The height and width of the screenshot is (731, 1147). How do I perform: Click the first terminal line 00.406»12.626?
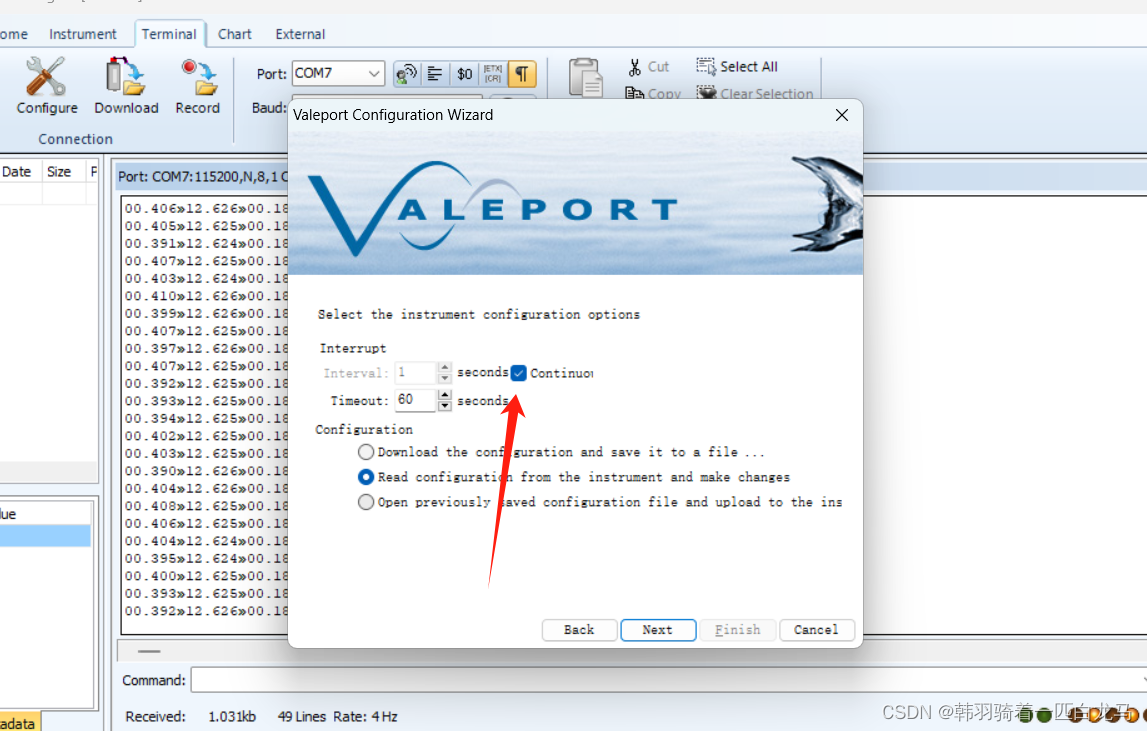(x=206, y=209)
